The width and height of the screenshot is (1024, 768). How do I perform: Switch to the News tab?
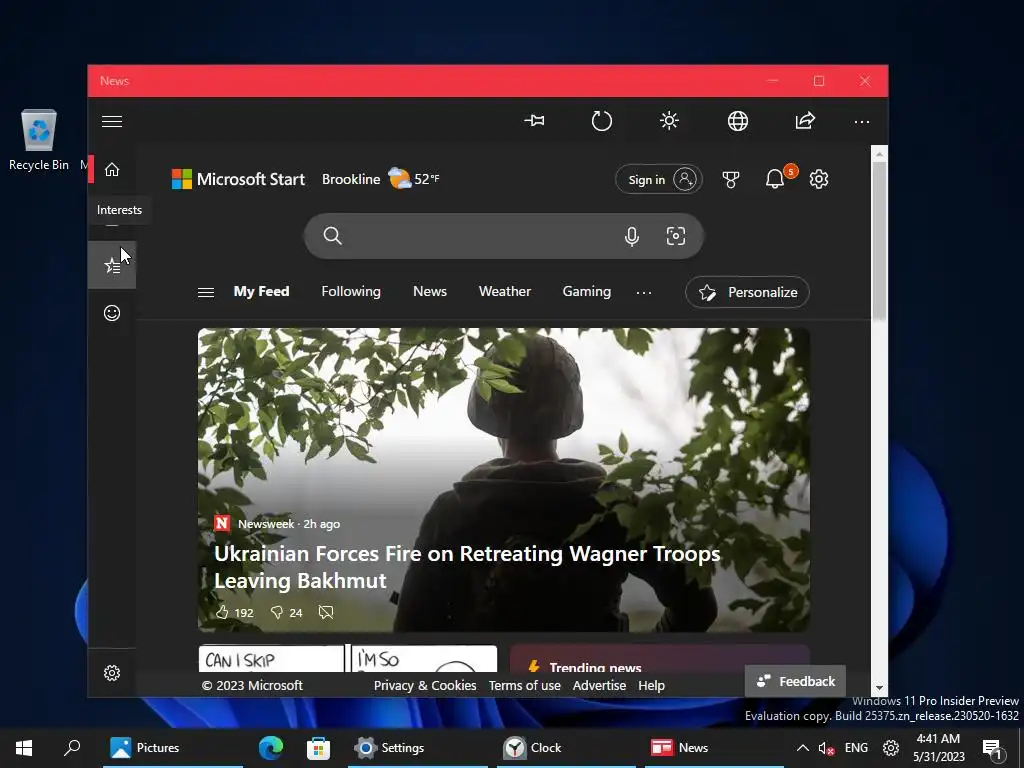click(x=430, y=291)
